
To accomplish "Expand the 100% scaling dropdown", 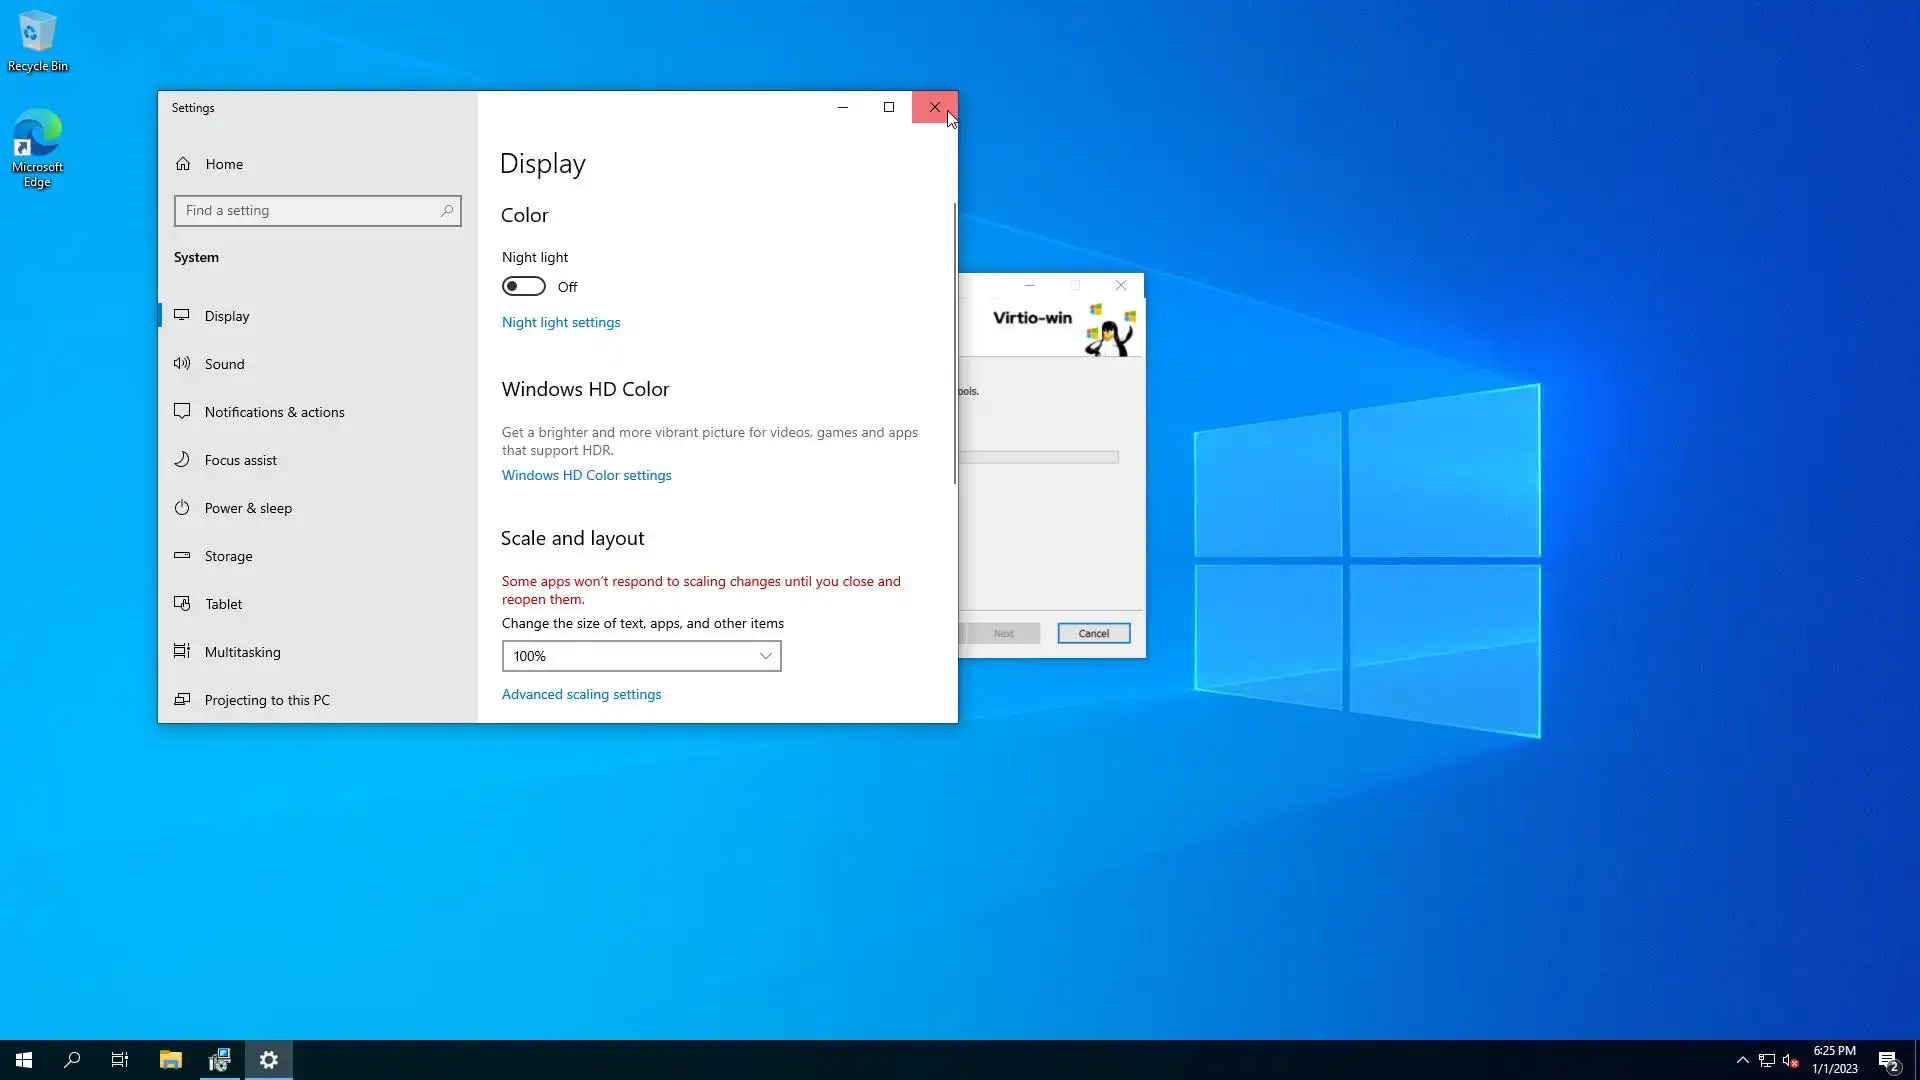I will [641, 656].
